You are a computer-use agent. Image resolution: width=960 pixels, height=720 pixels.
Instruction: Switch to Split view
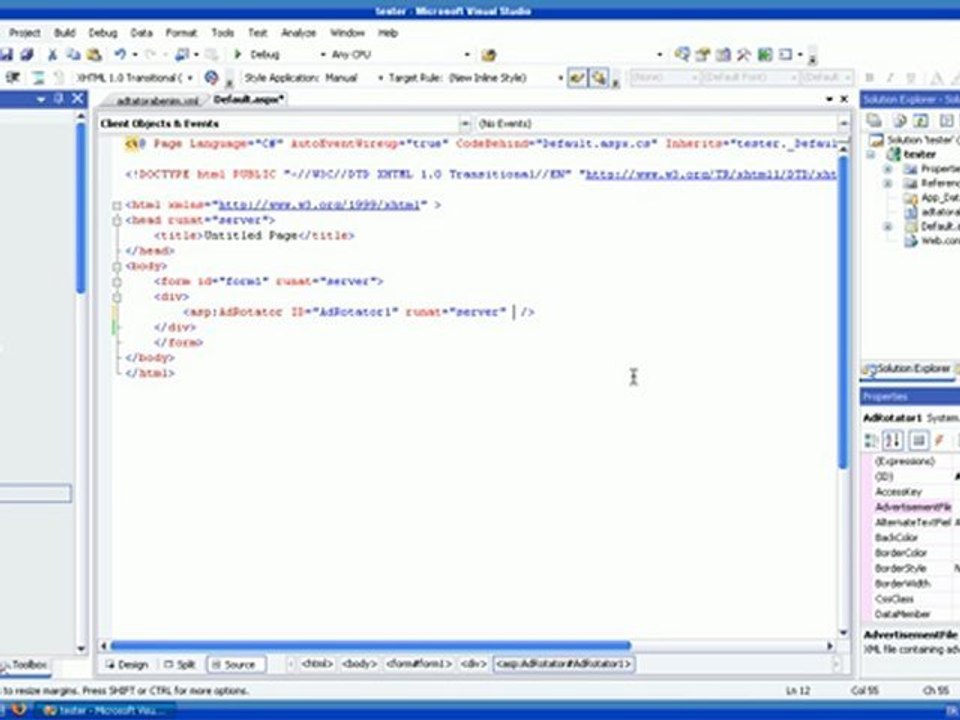(179, 664)
